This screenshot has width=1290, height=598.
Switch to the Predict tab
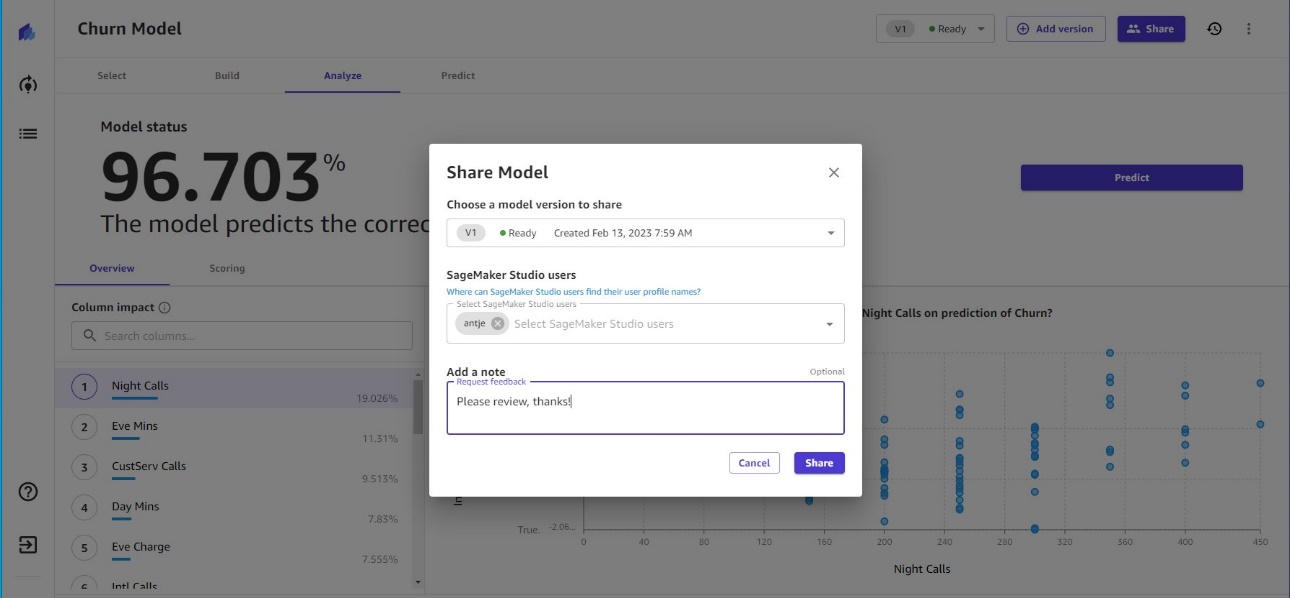[x=458, y=76]
